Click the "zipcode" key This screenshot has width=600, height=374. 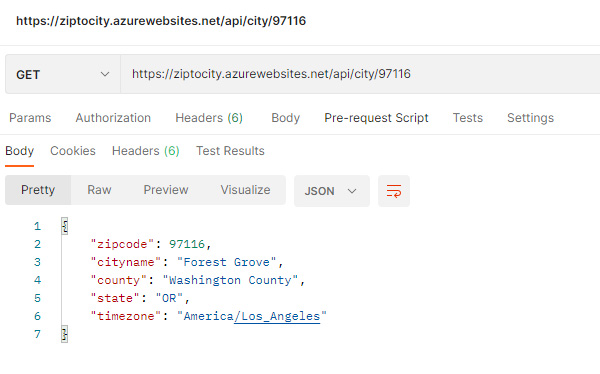(x=122, y=244)
